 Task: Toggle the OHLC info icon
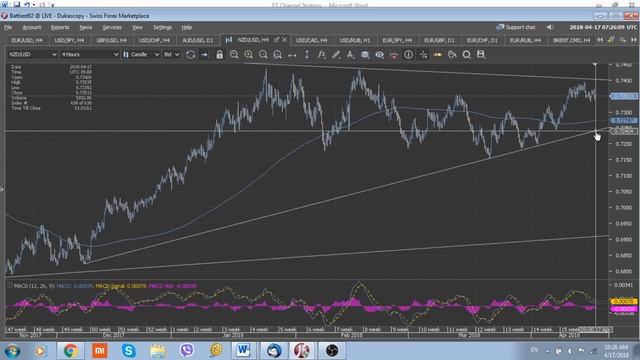(x=409, y=54)
